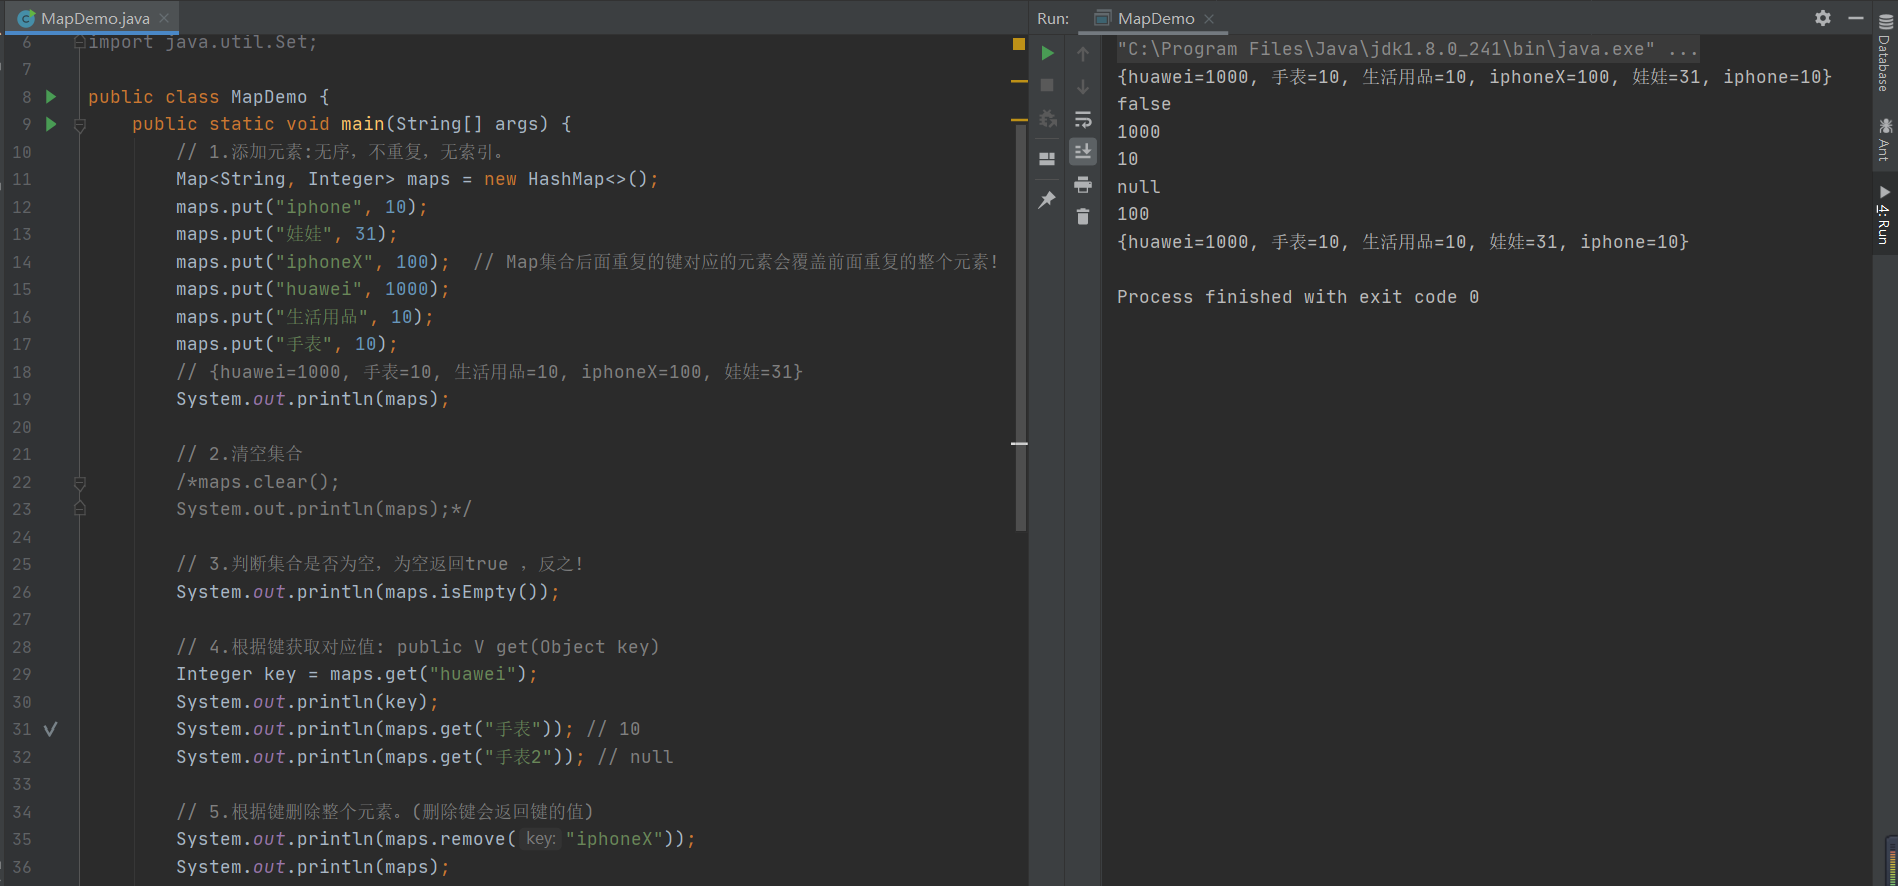The image size is (1898, 886).
Task: Open the Database tool window
Action: 1885,55
